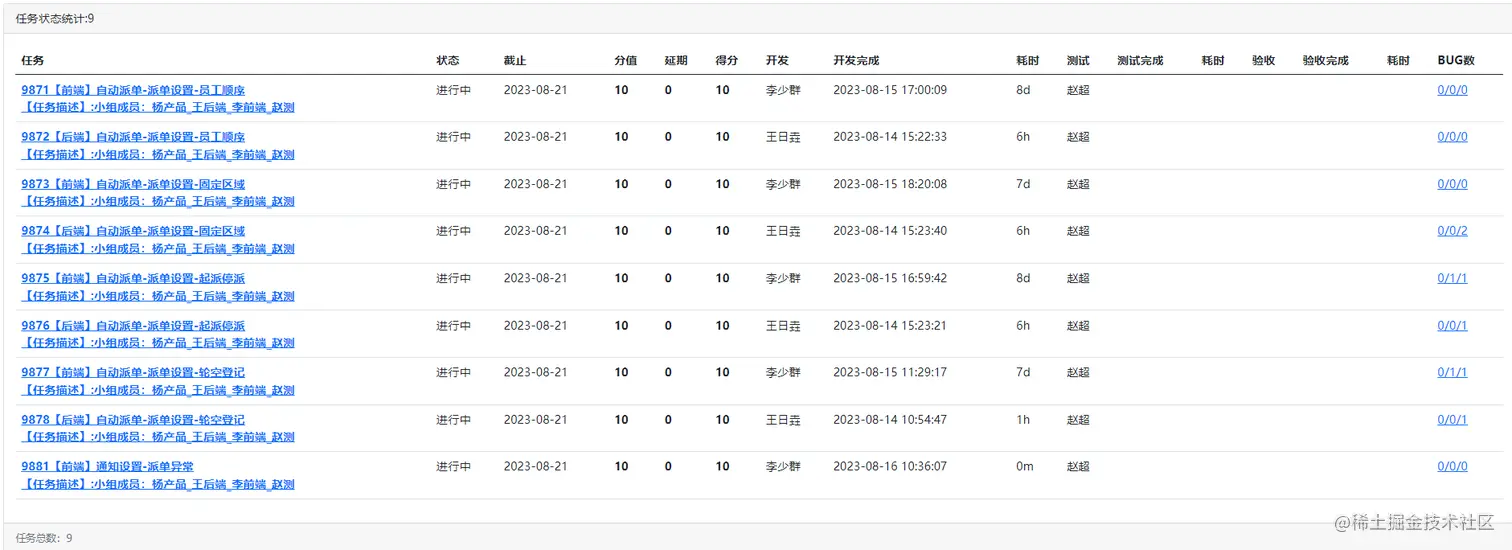Select task 9875 前端 起派停派 link

(x=133, y=278)
